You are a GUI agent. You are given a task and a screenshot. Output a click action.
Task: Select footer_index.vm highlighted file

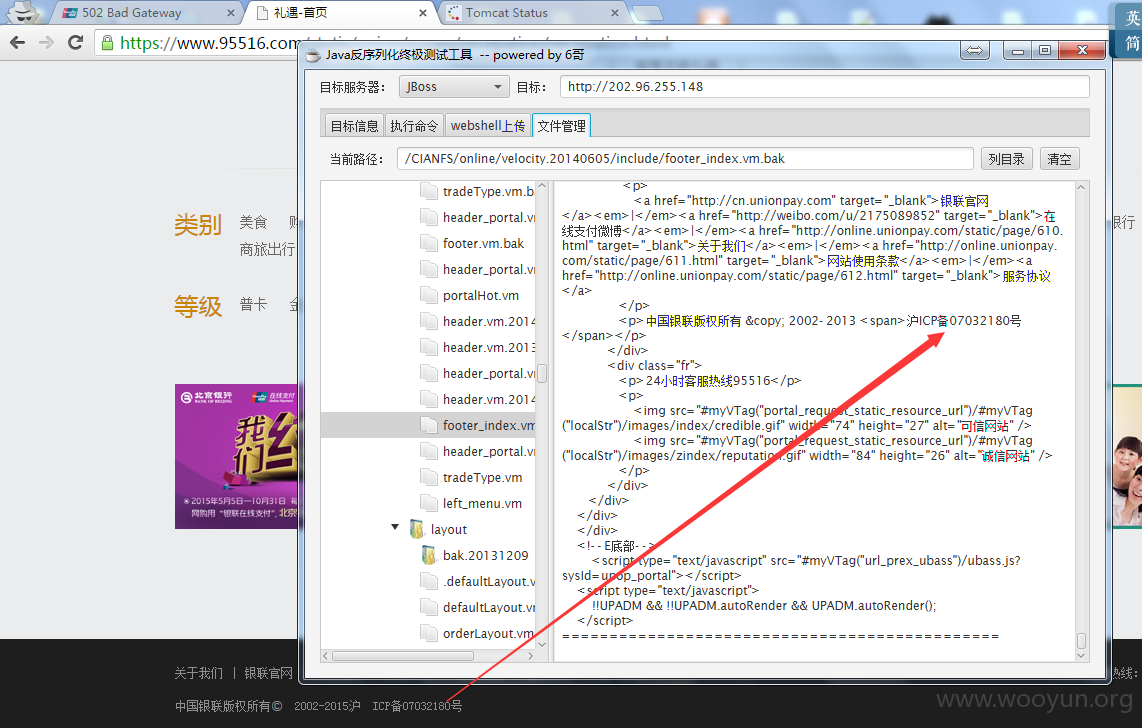pyautogui.click(x=428, y=425)
